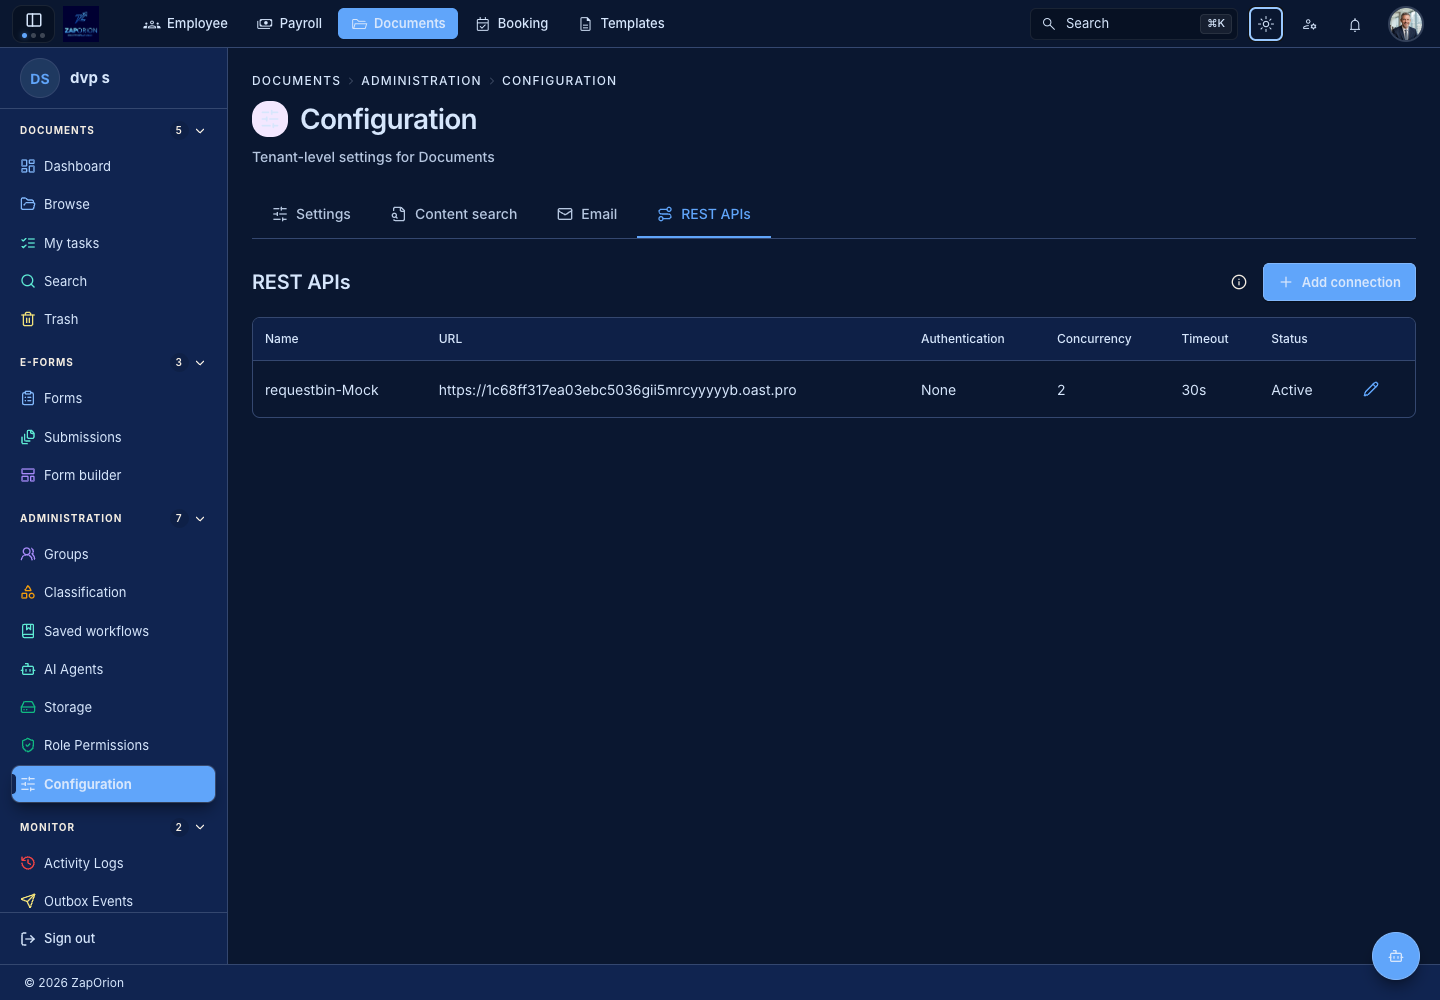Click Administration breadcrumb link

tap(421, 81)
